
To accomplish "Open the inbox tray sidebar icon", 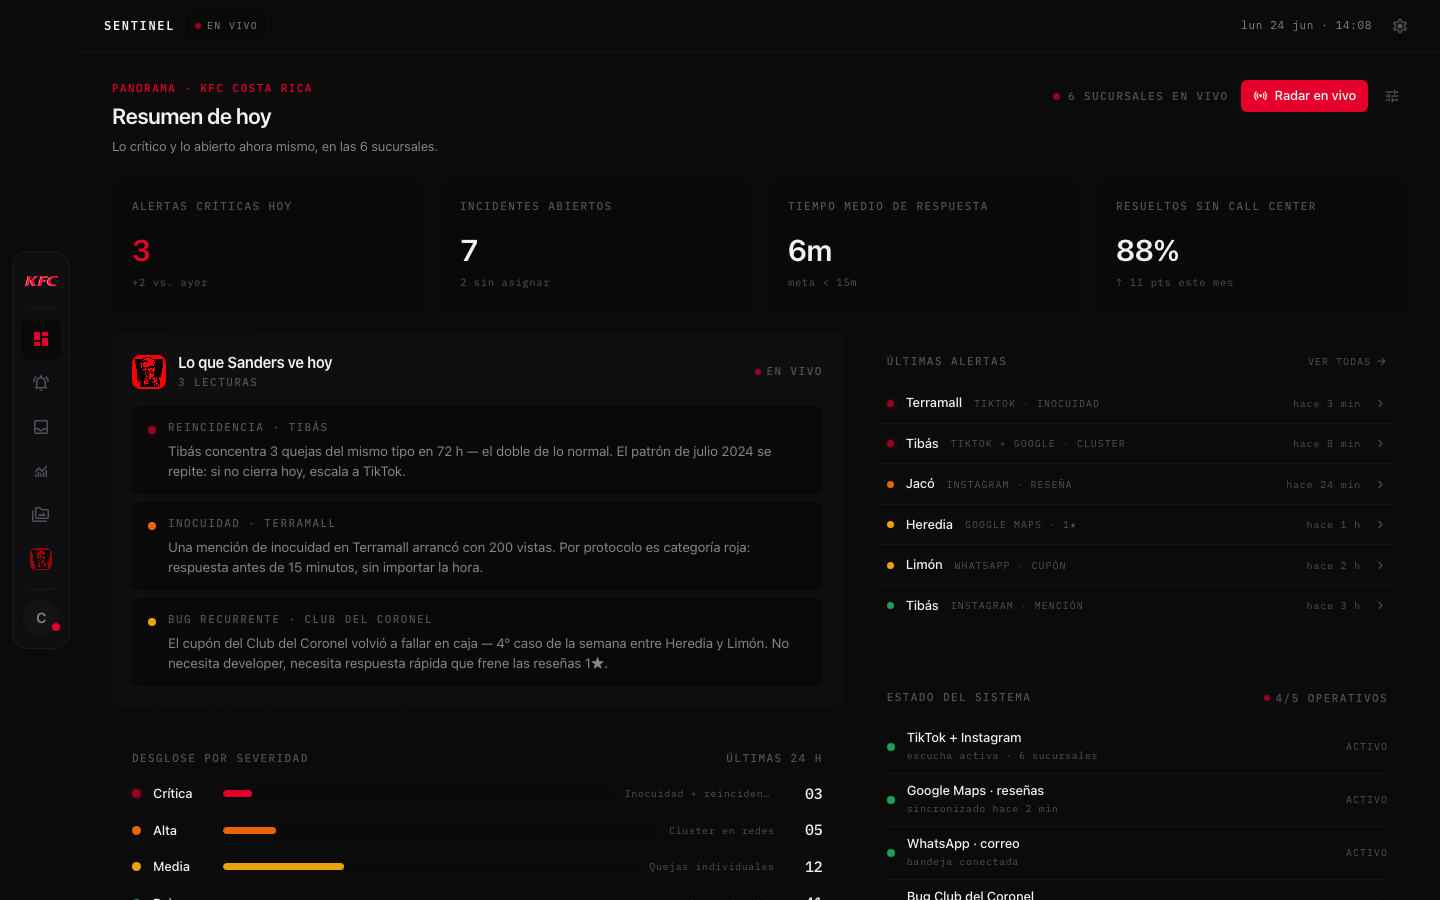I will tap(41, 427).
